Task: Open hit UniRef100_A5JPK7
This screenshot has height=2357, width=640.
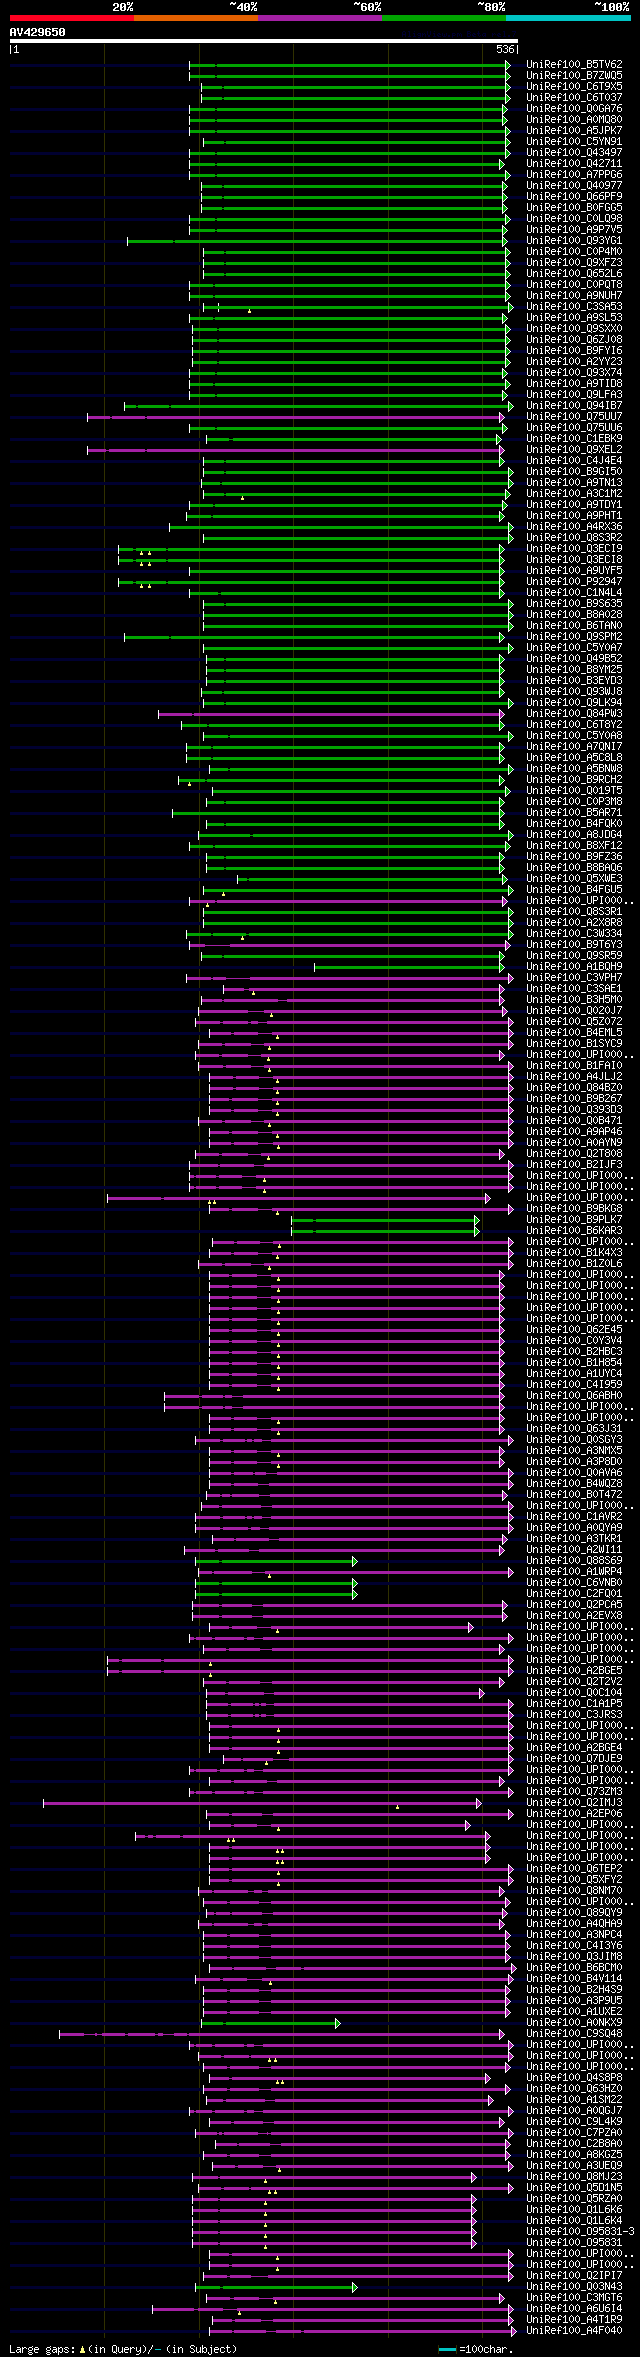Action: pyautogui.click(x=574, y=131)
